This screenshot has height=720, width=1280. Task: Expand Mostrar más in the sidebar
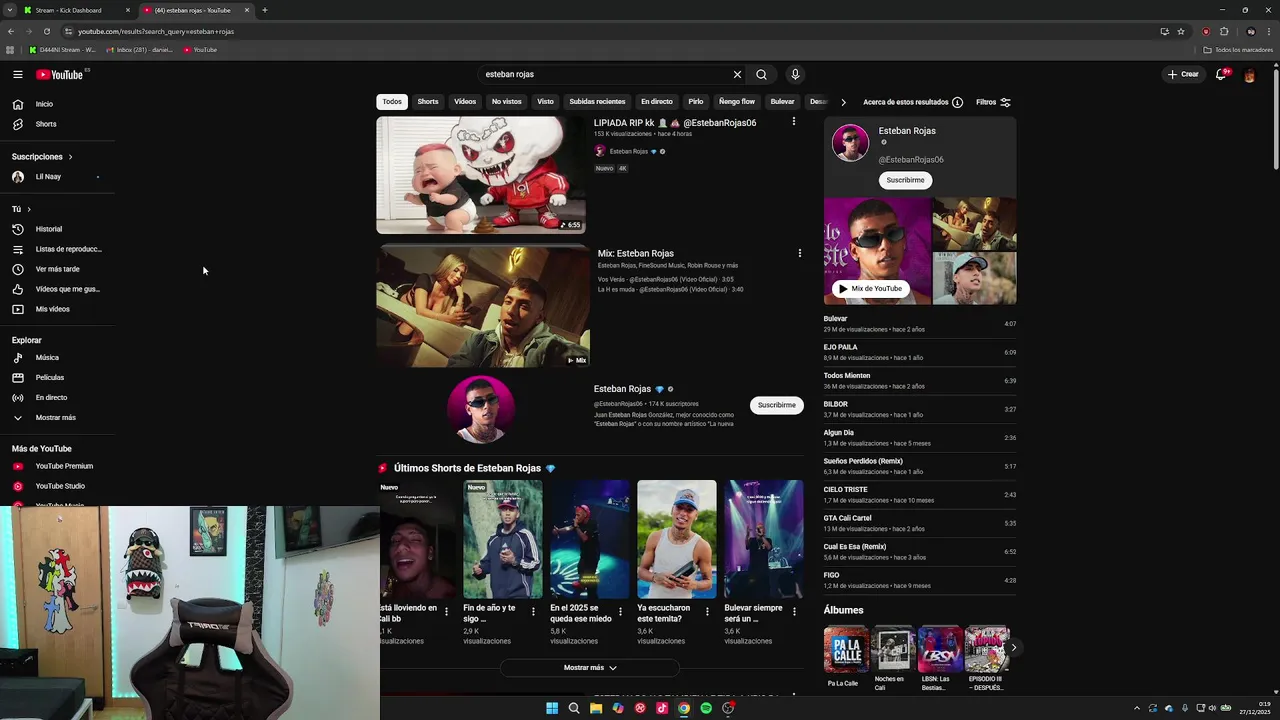click(x=58, y=417)
